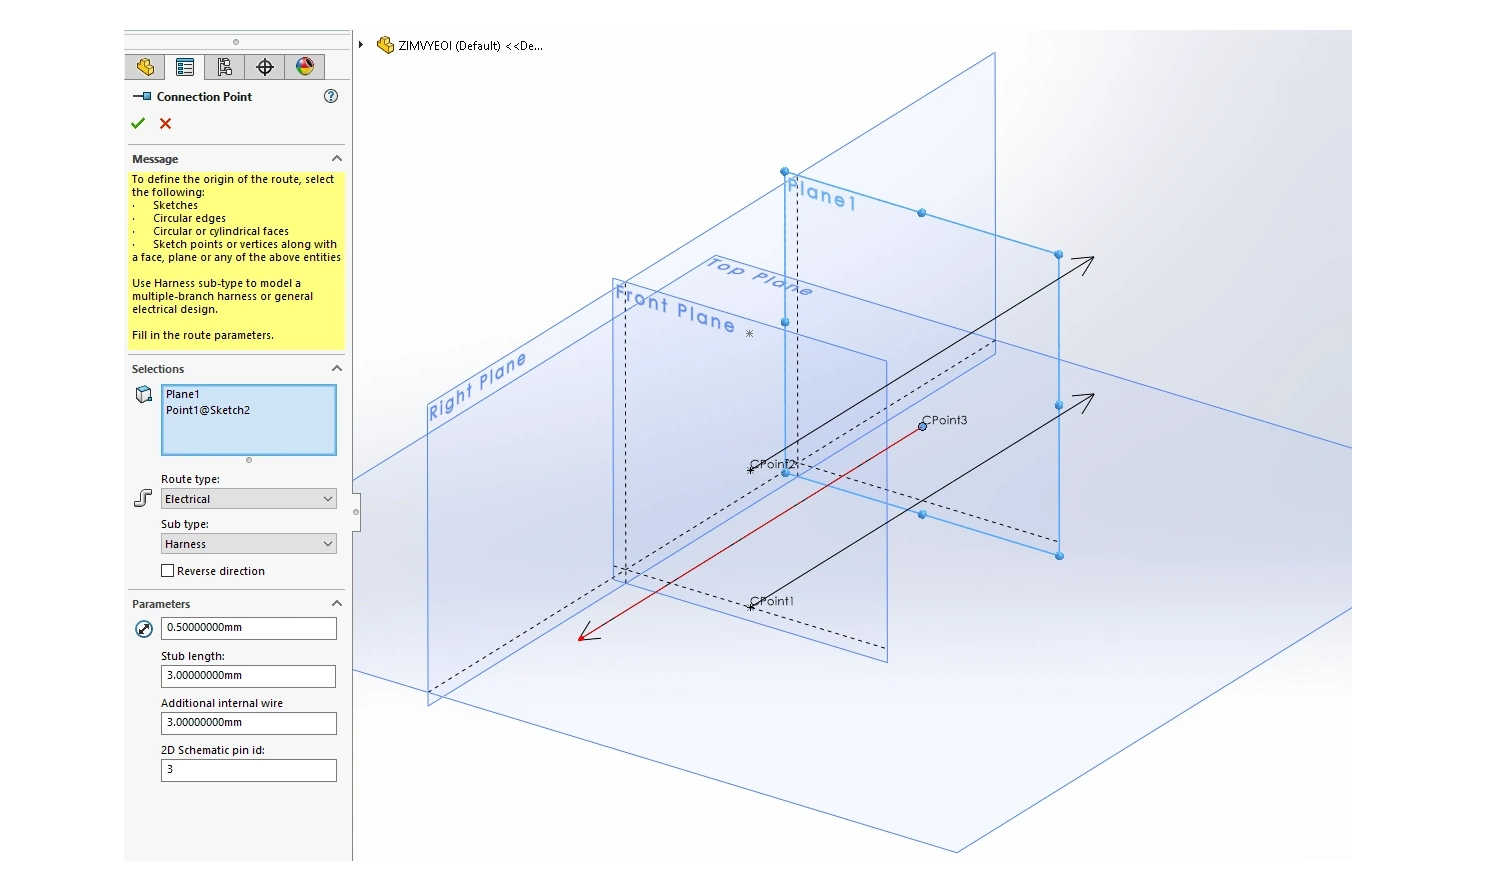Click the Stub length input field
1488x883 pixels.
click(249, 676)
